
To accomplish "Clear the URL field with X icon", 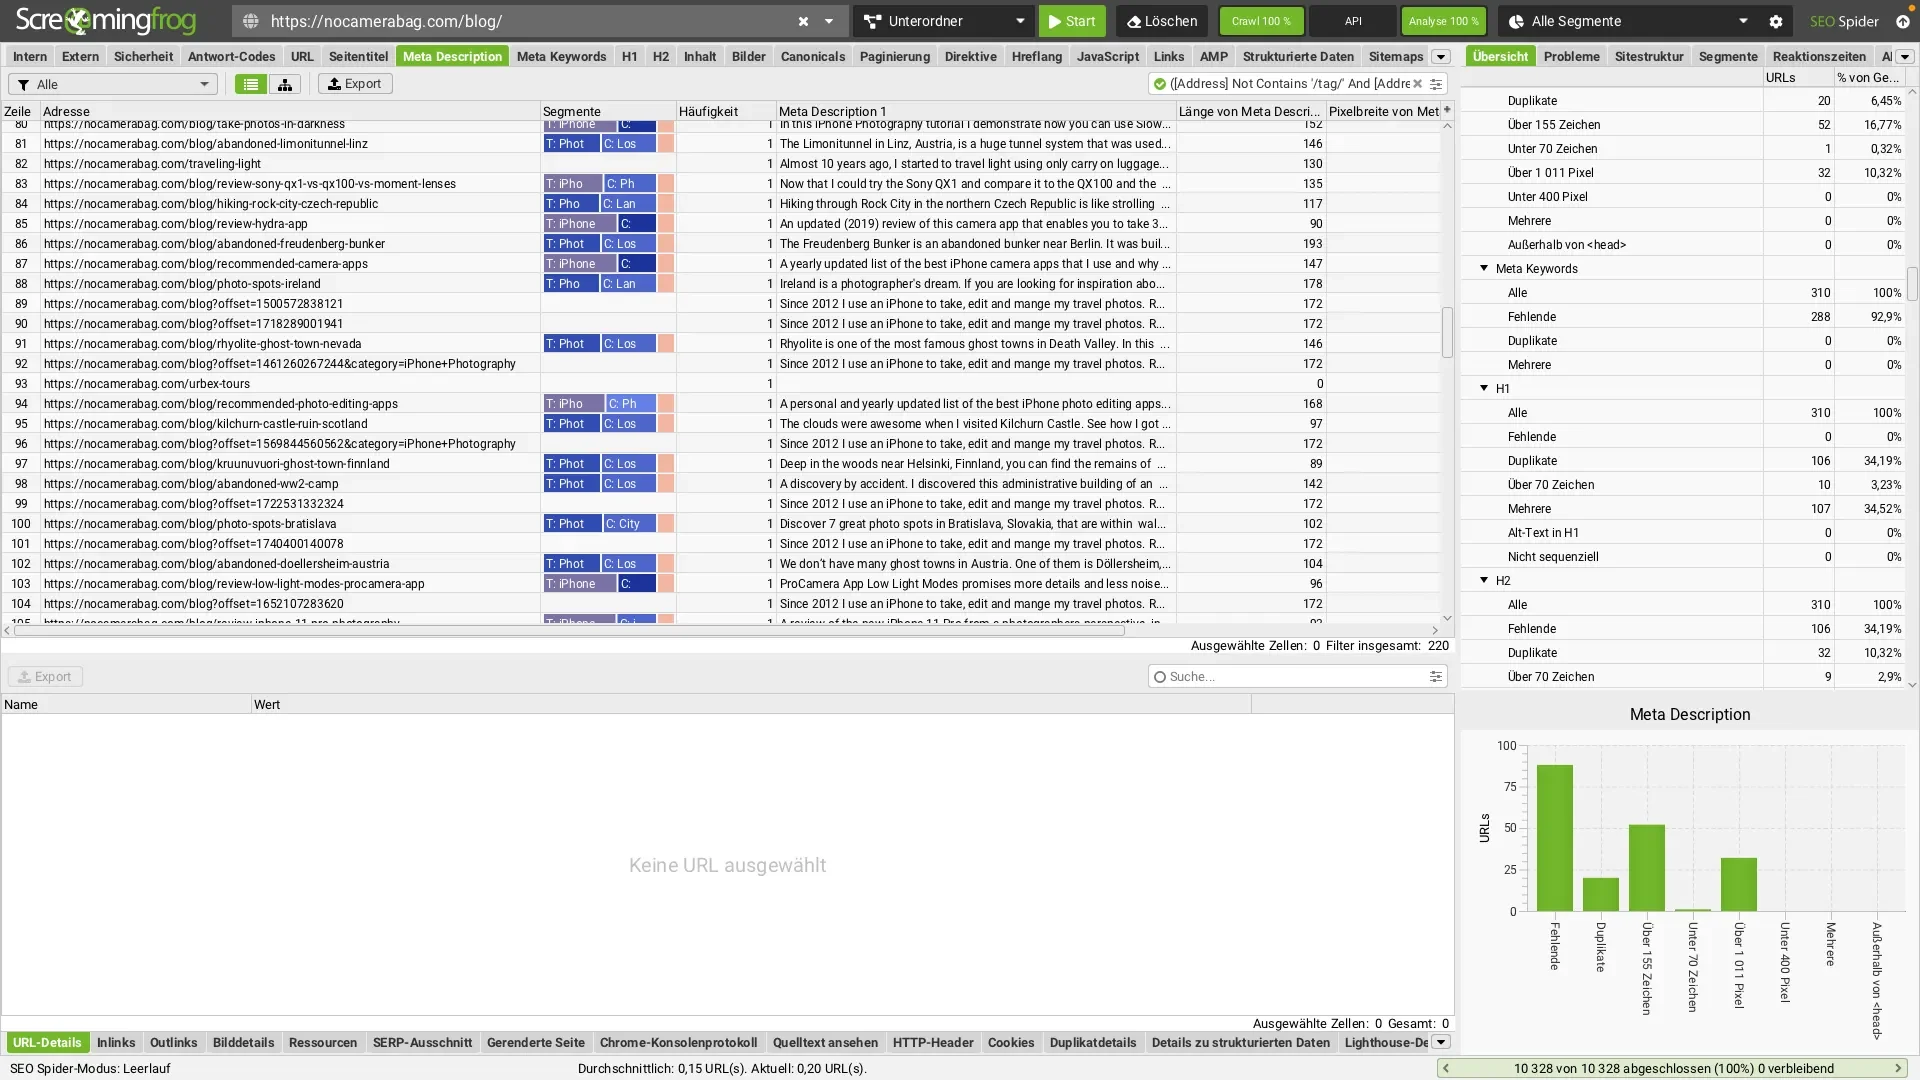I will tap(803, 21).
